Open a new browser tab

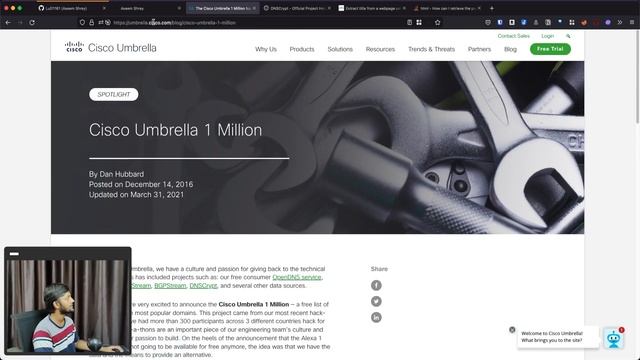(x=492, y=8)
